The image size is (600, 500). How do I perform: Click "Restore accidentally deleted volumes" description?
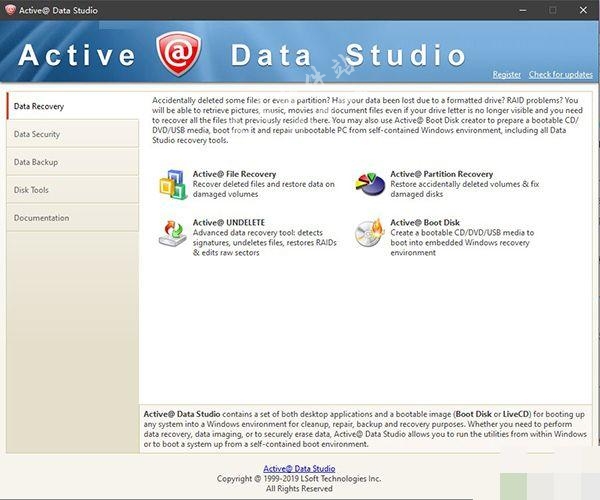[465, 189]
